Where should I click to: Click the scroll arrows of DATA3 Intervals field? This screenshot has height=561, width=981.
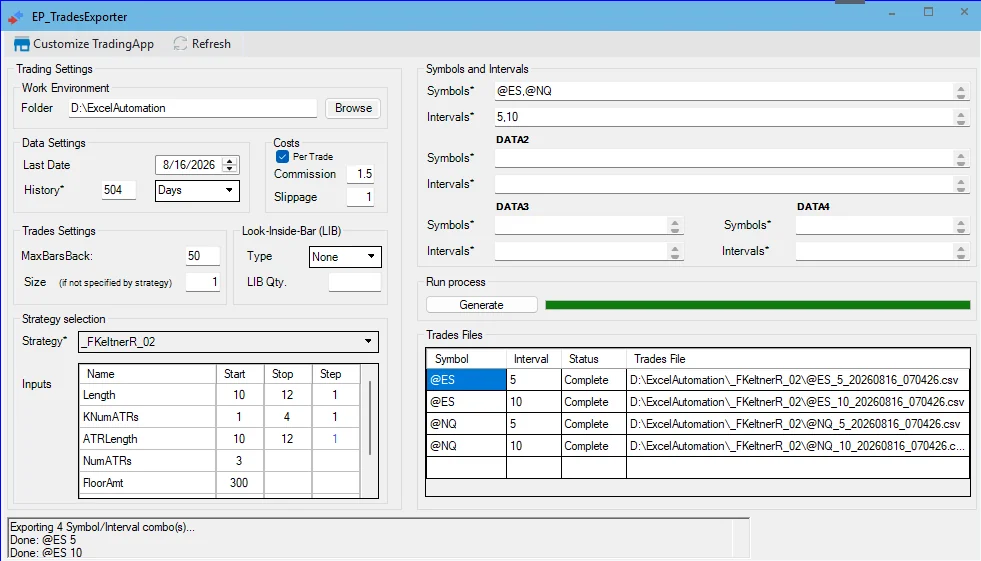tap(675, 251)
